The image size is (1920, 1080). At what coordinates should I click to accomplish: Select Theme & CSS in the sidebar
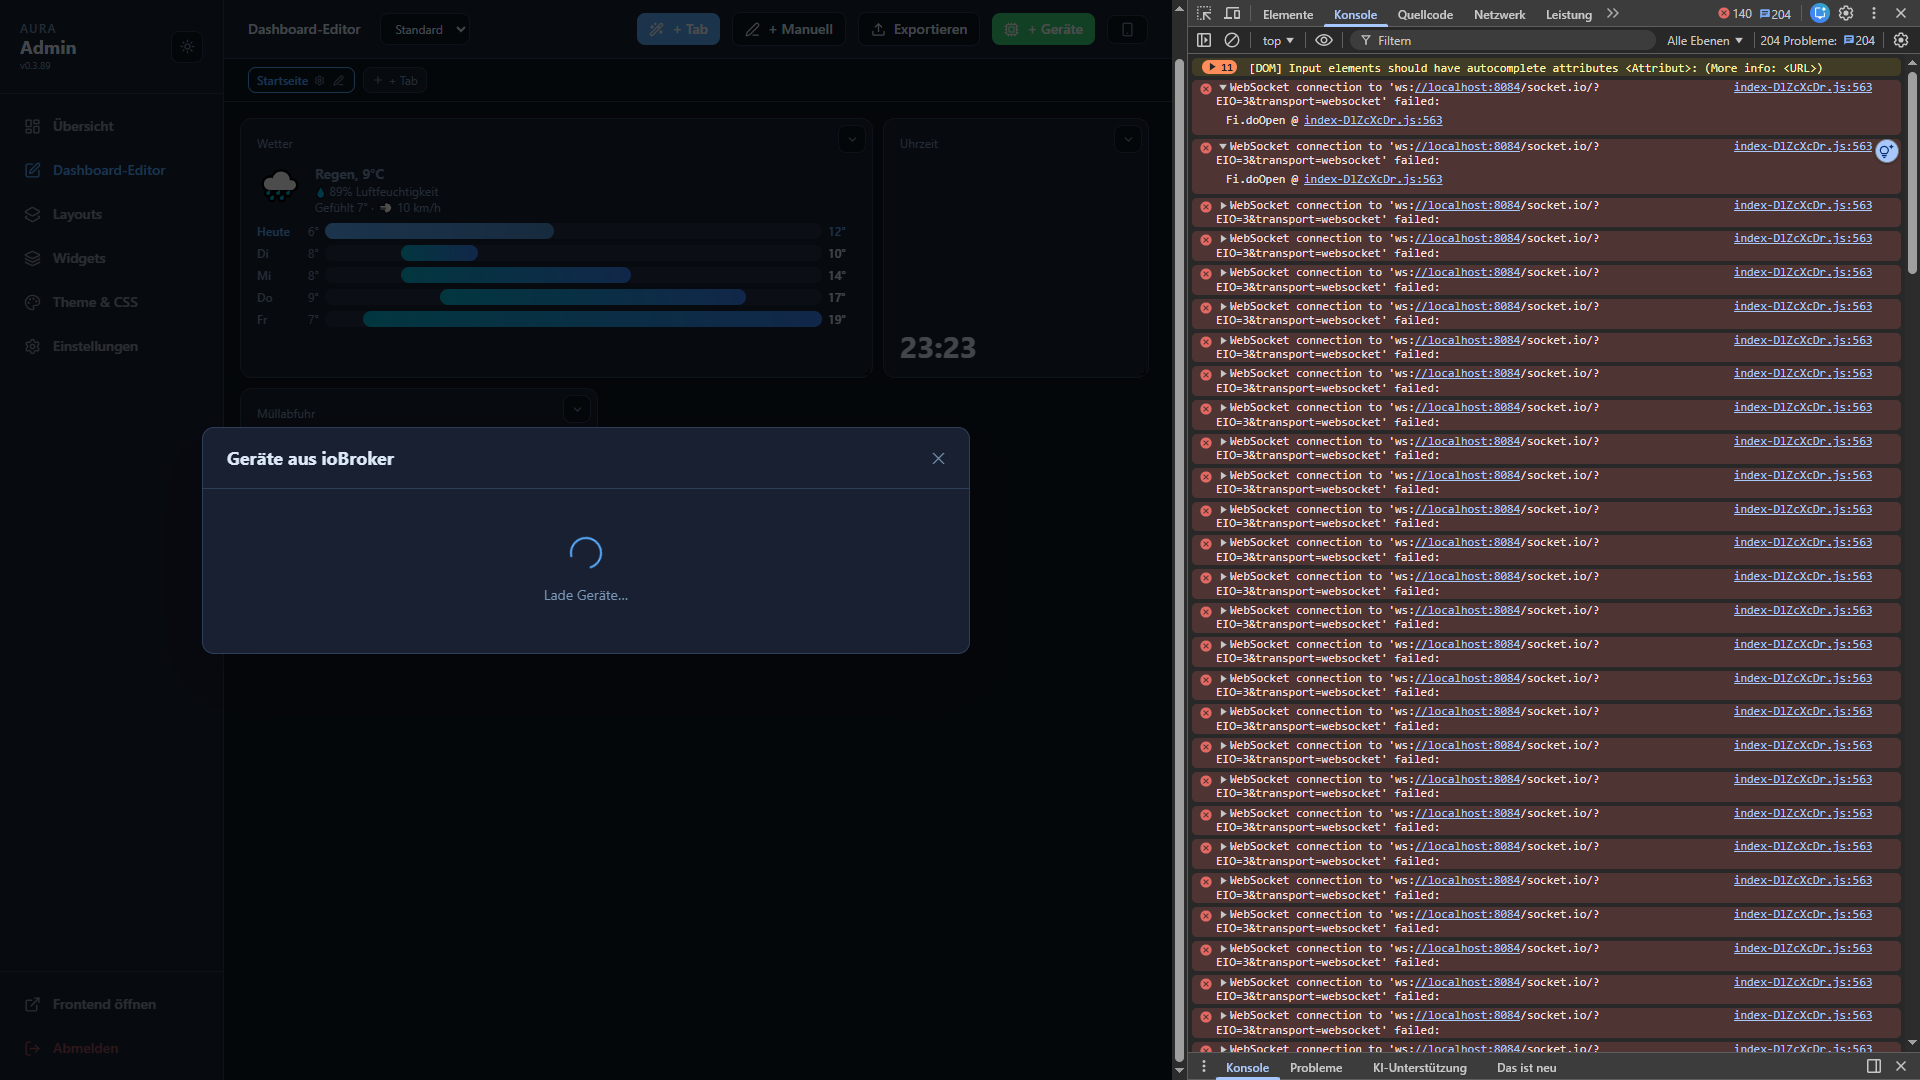96,302
